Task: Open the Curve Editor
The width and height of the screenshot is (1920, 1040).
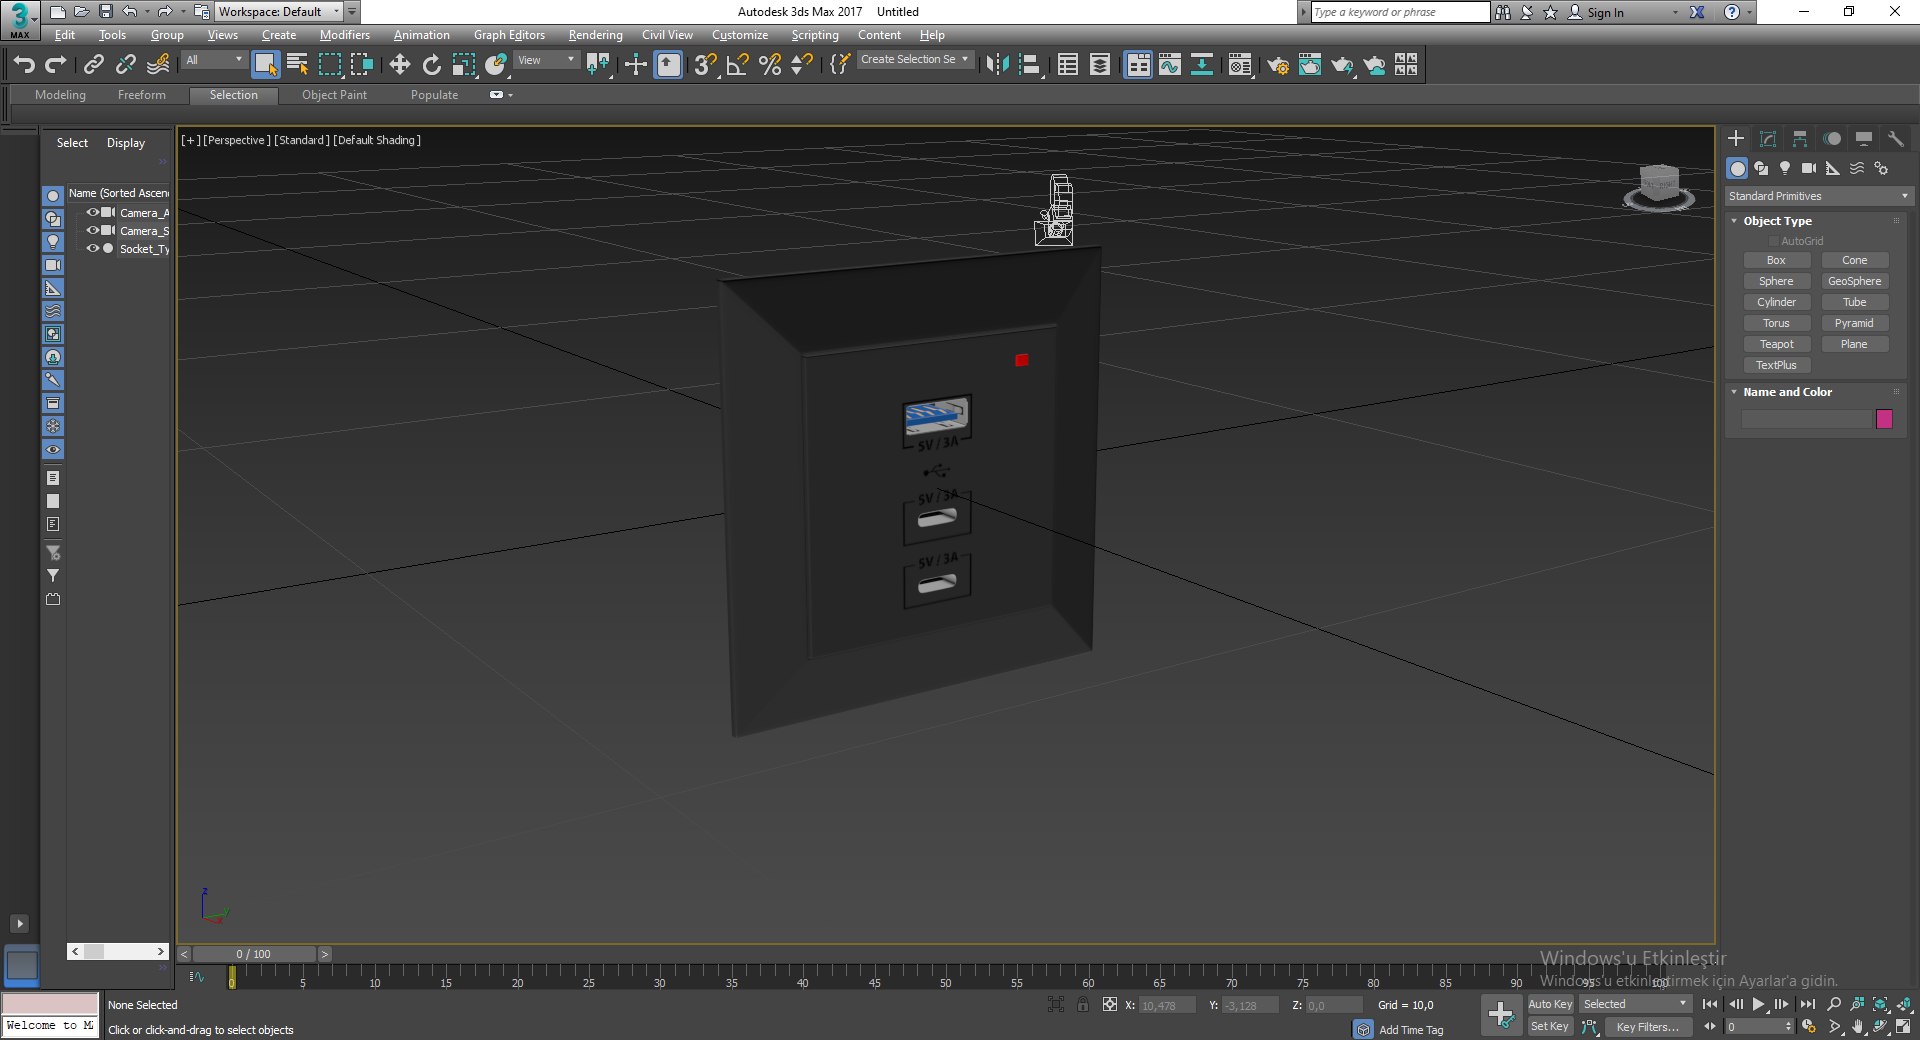Action: (1169, 65)
